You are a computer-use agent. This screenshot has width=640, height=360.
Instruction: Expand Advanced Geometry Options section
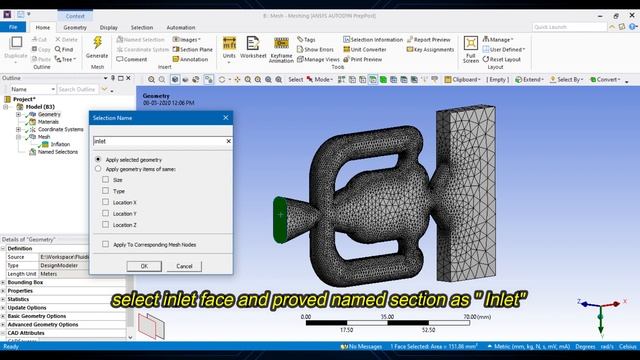click(x=3, y=324)
